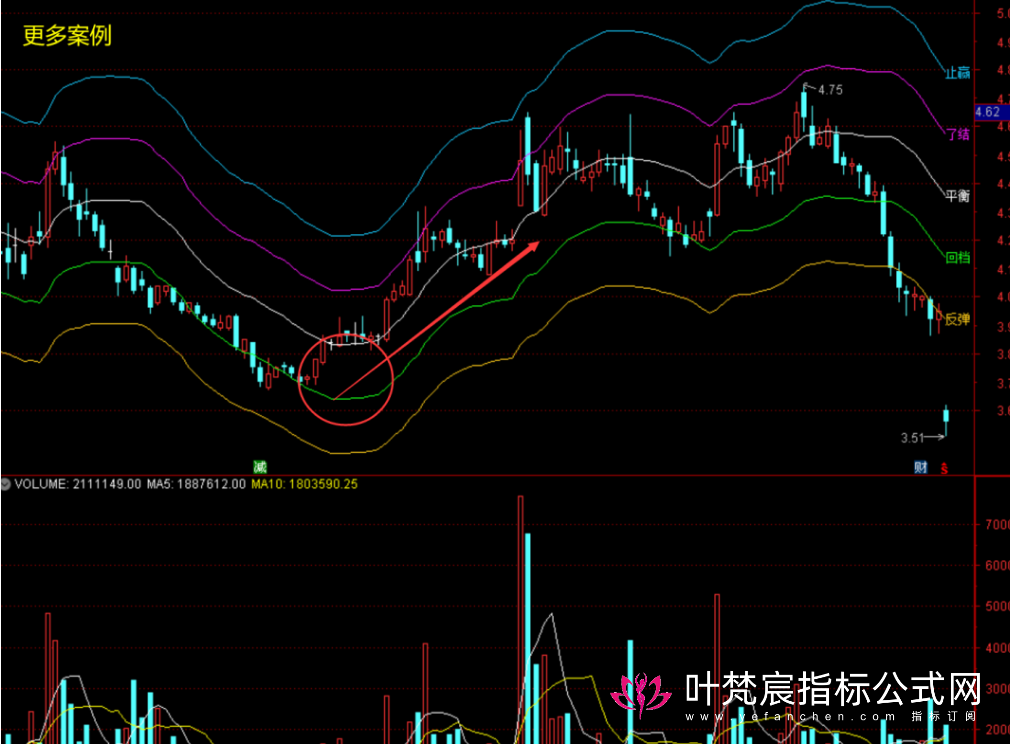Image resolution: width=1010 pixels, height=744 pixels.
Task: Click the green 减 marker icon
Action: (x=260, y=466)
